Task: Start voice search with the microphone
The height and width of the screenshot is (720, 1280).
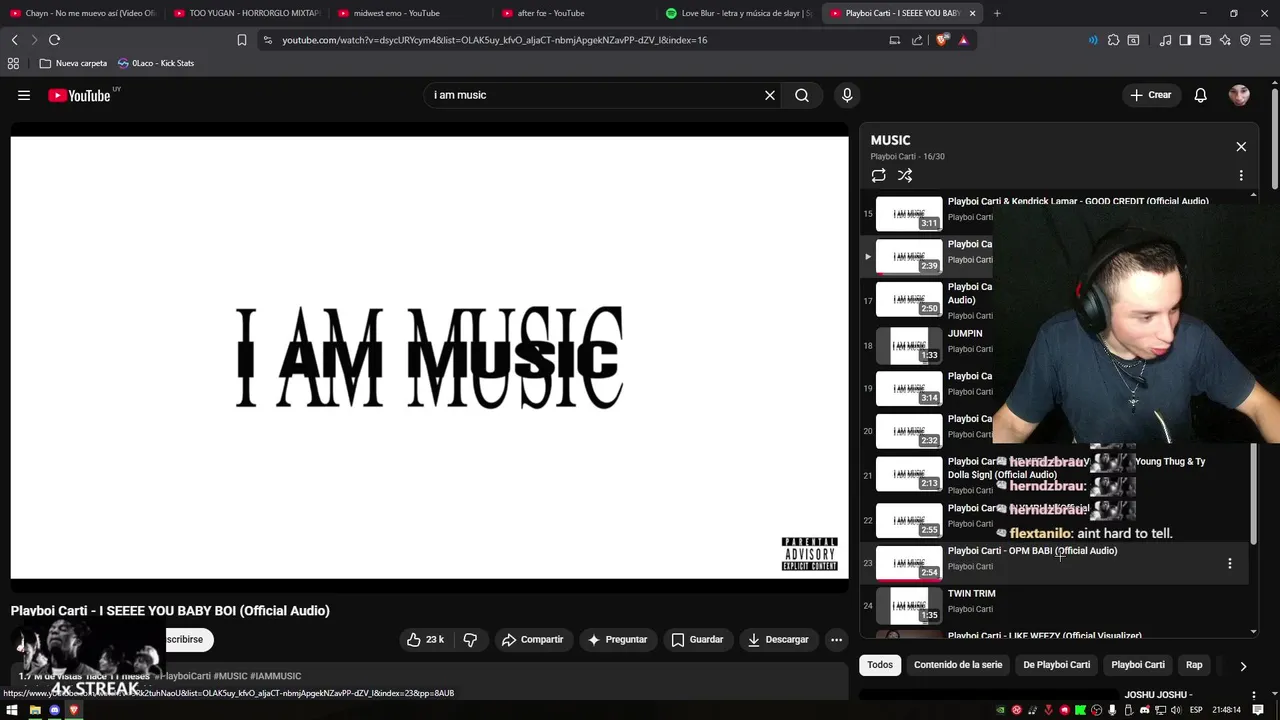Action: [847, 95]
